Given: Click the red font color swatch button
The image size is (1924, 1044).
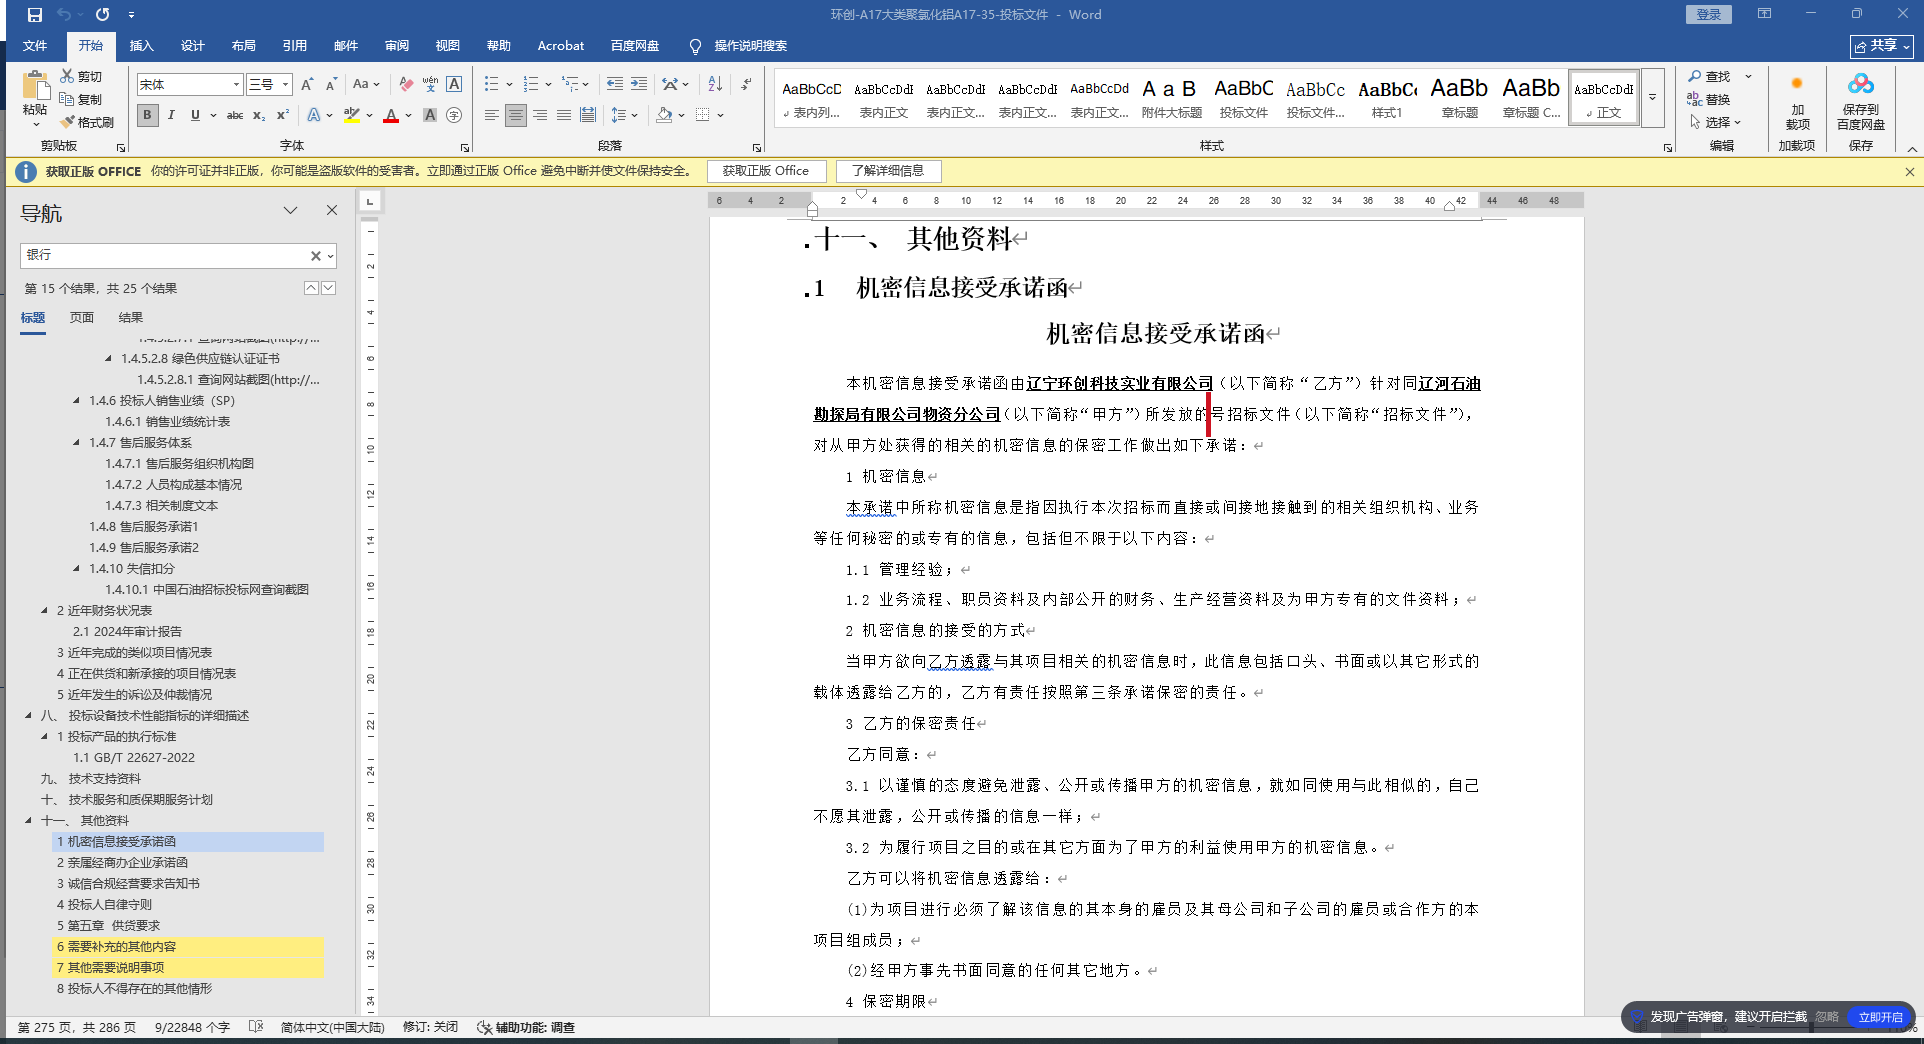Looking at the screenshot, I should click(x=390, y=115).
